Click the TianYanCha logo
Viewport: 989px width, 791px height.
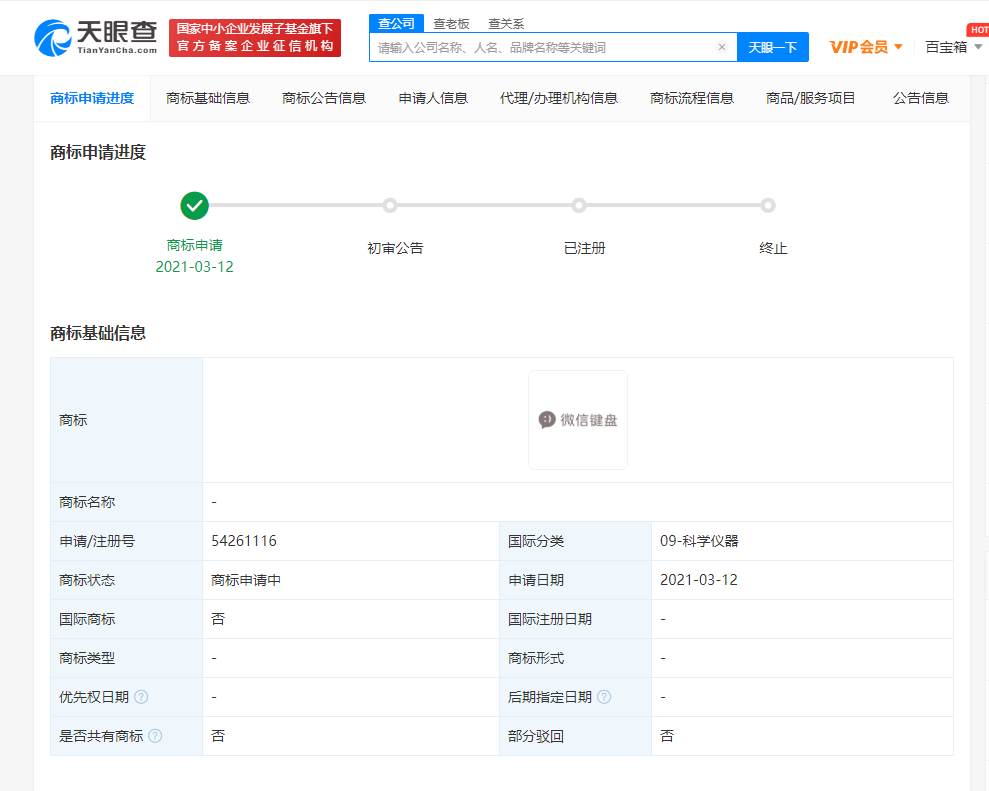[96, 37]
